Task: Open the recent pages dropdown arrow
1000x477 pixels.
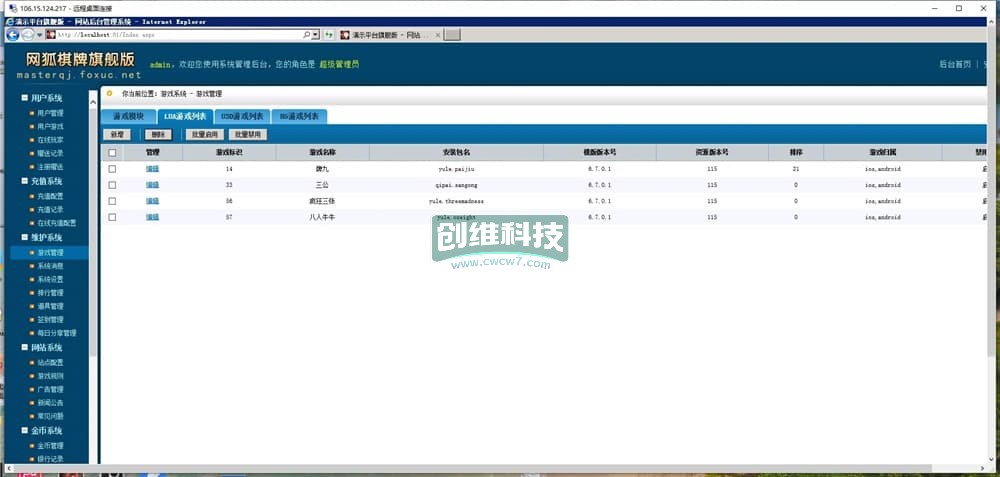Action: tap(39, 34)
